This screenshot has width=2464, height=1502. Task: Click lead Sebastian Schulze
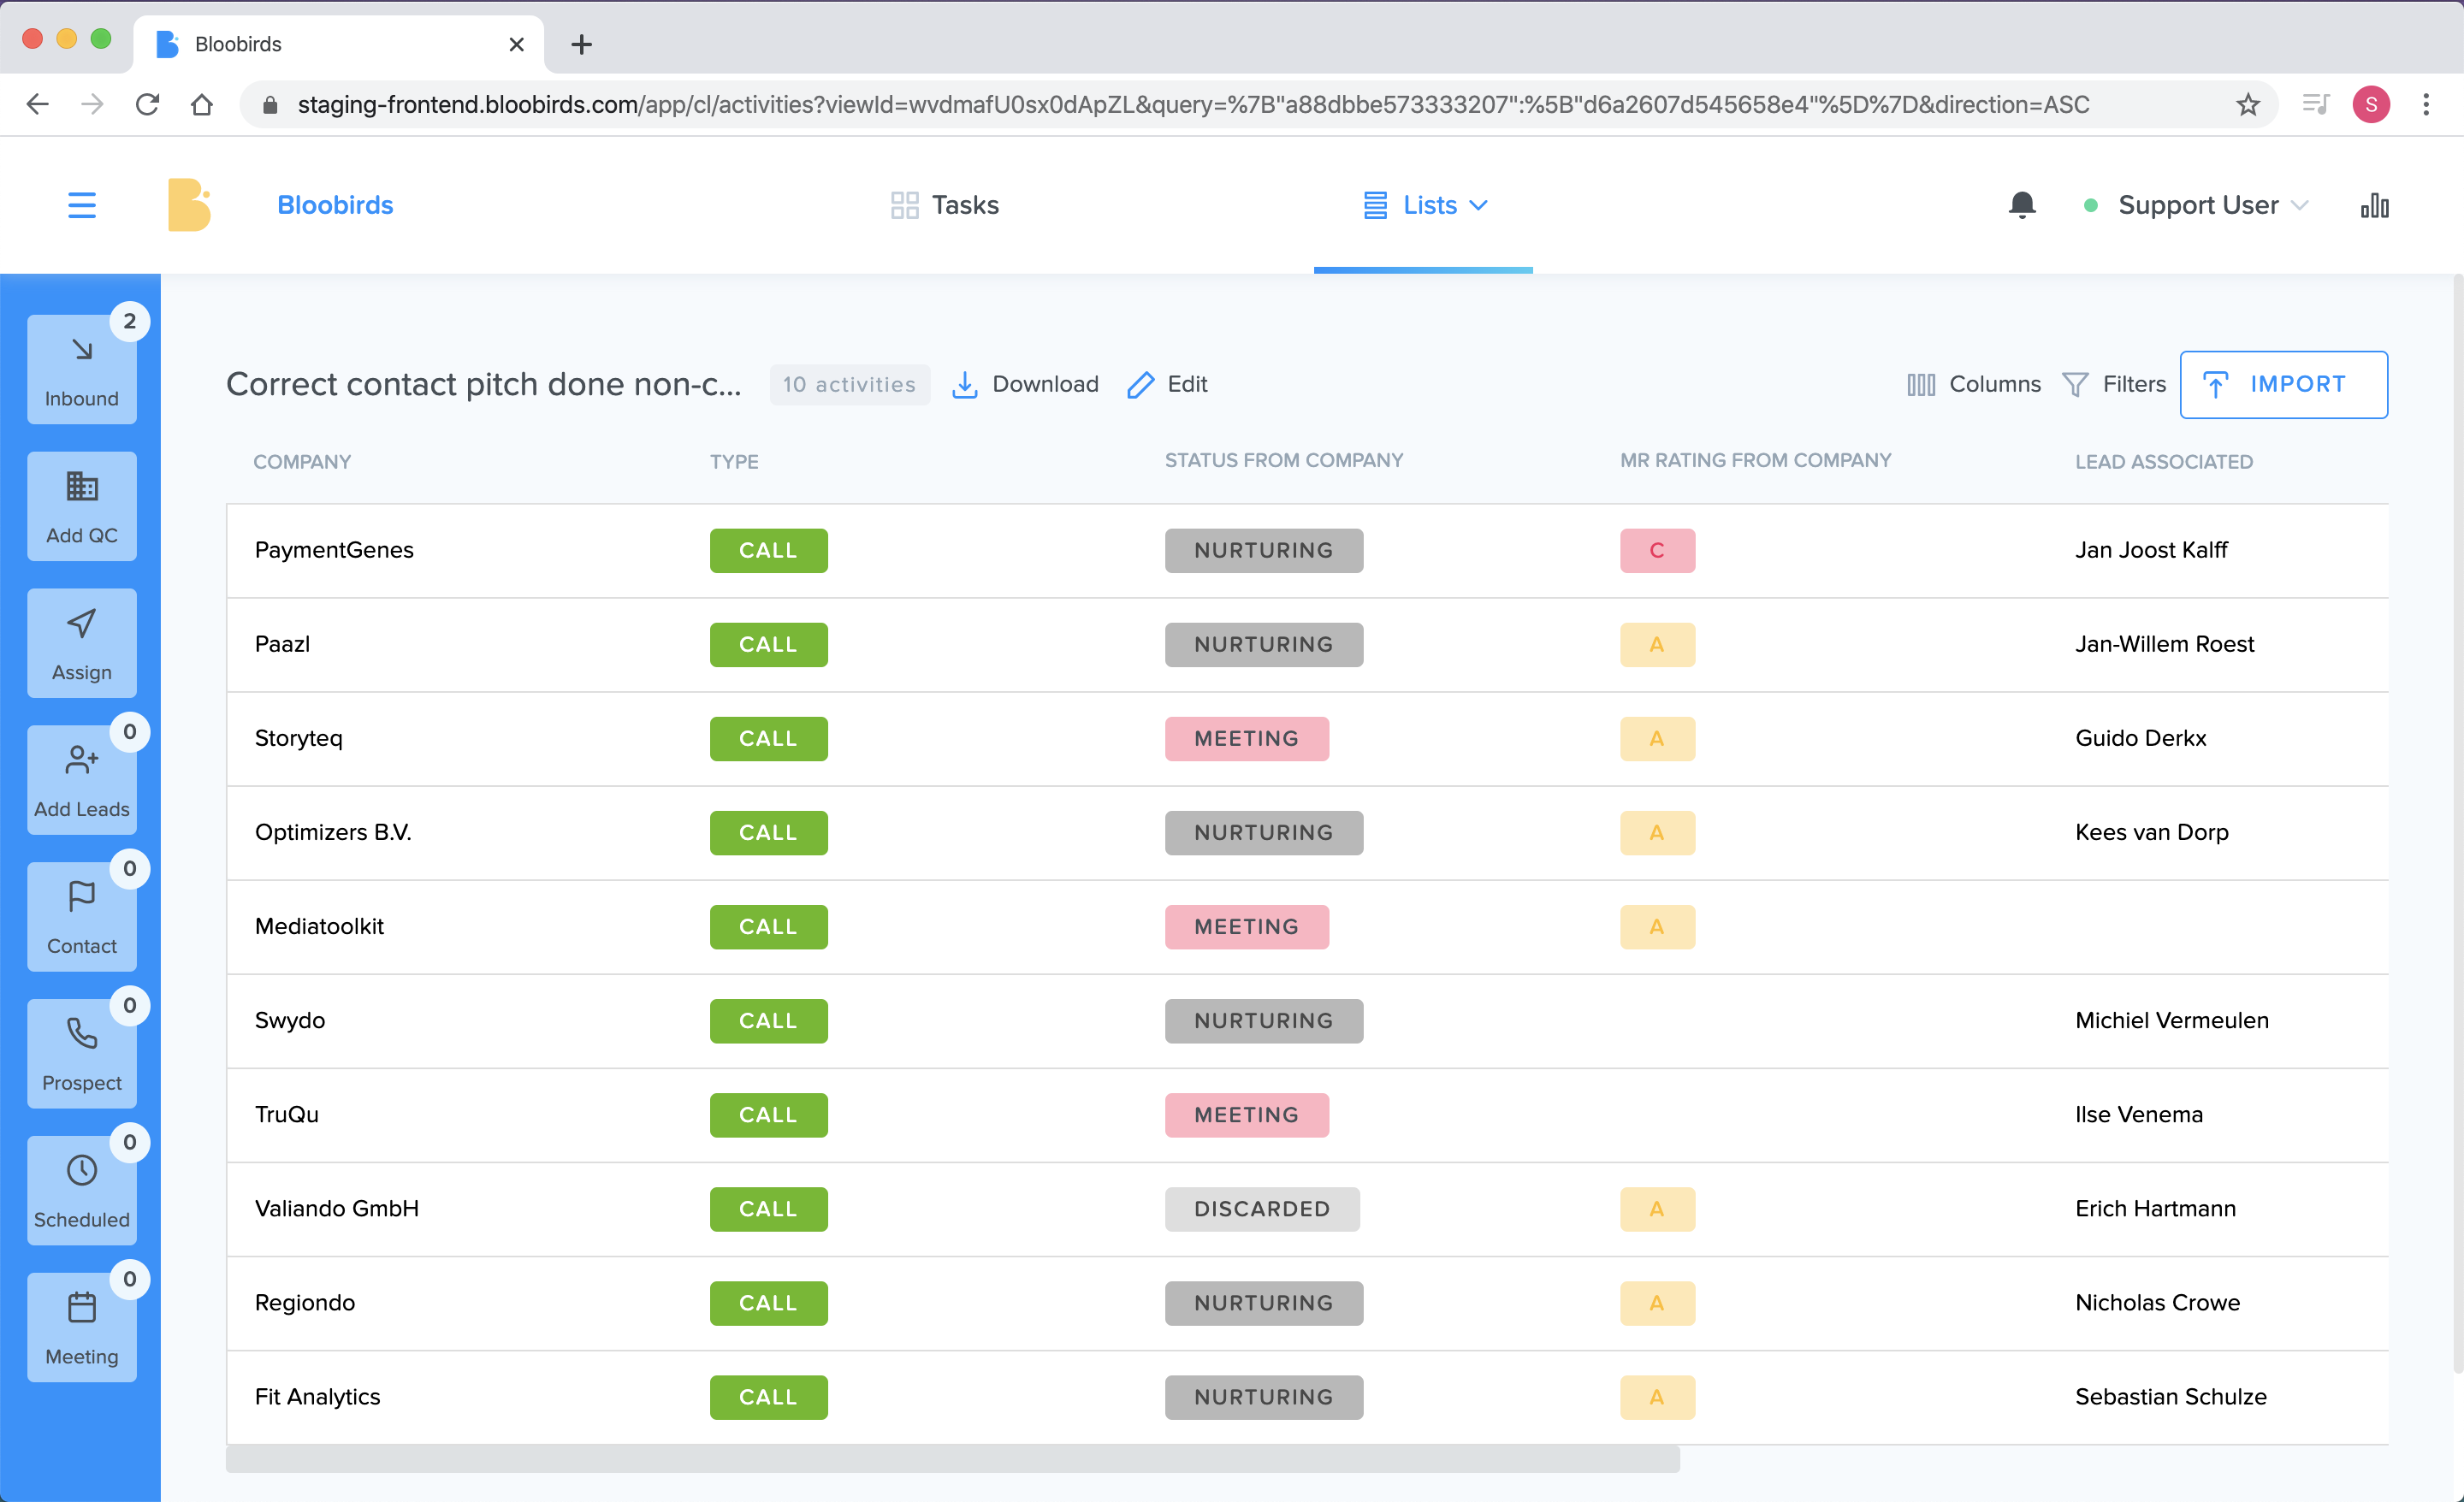pos(2170,1396)
